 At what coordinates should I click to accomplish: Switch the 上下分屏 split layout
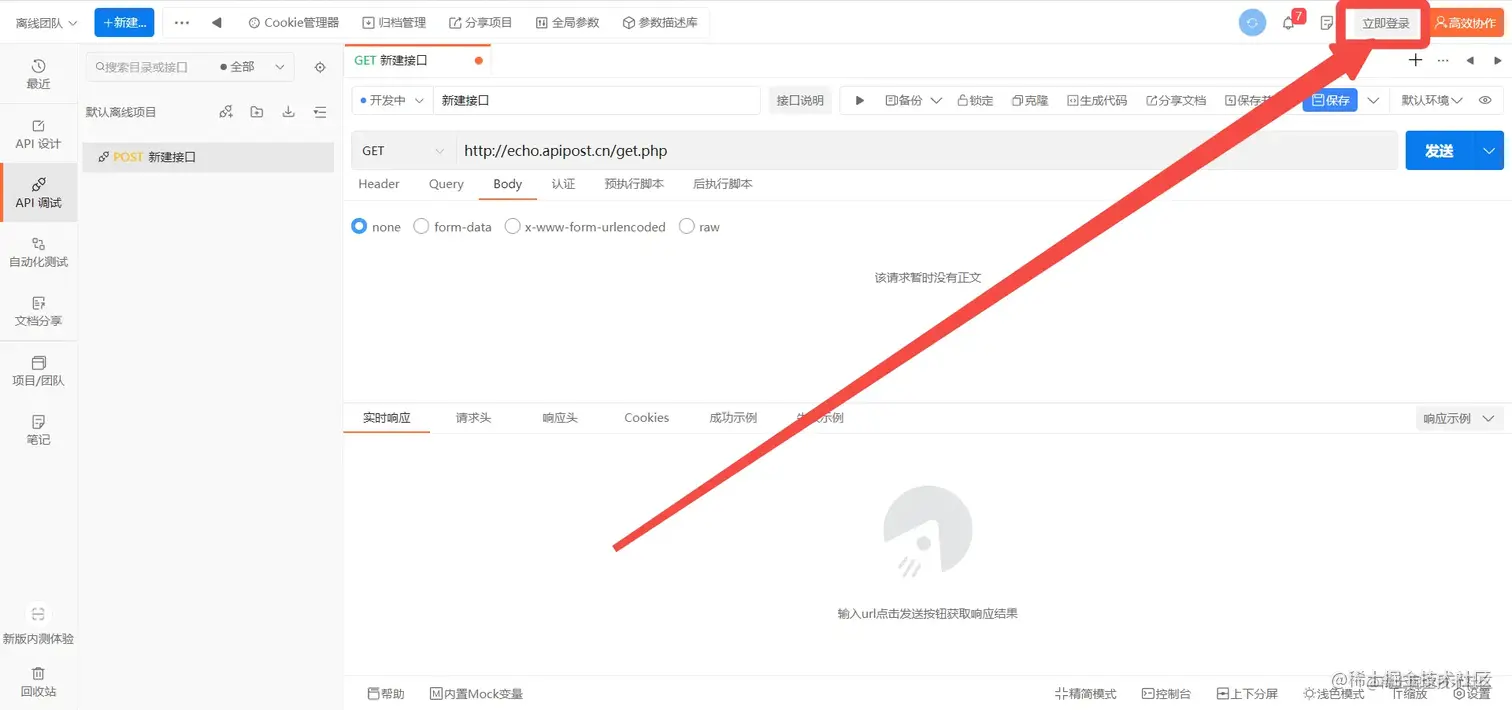tap(1247, 693)
